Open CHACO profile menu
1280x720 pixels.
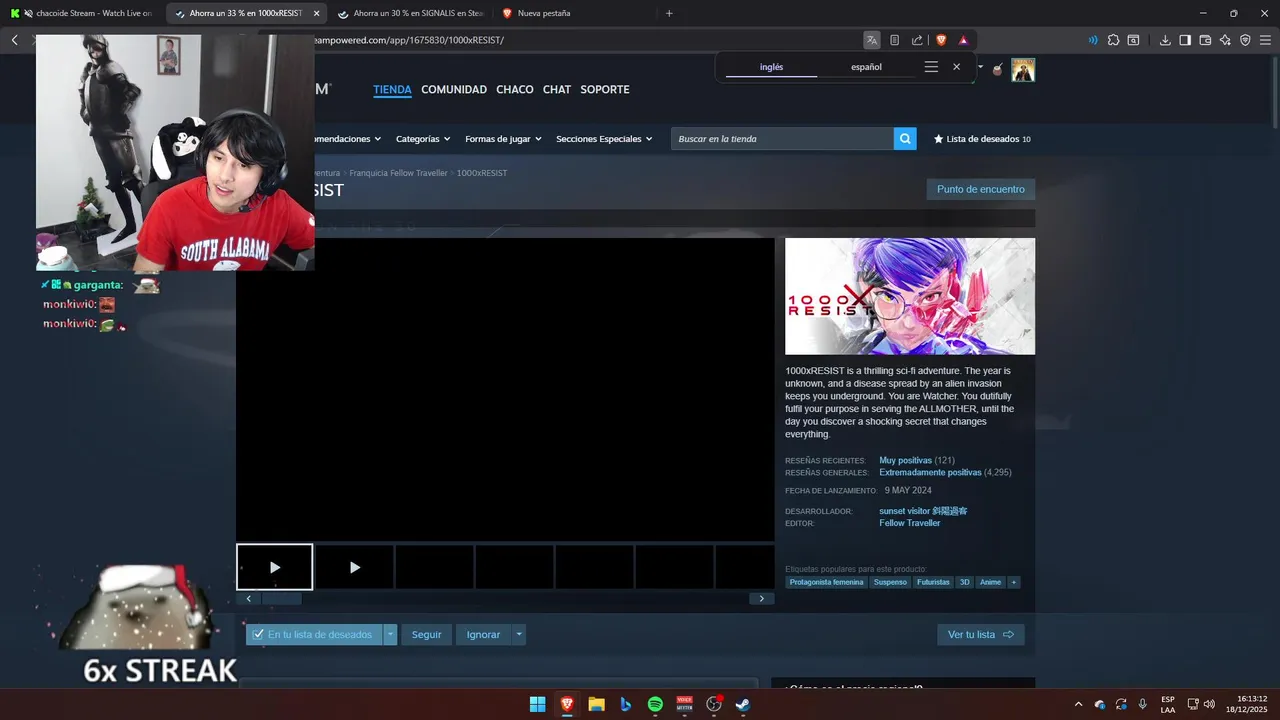(x=515, y=89)
